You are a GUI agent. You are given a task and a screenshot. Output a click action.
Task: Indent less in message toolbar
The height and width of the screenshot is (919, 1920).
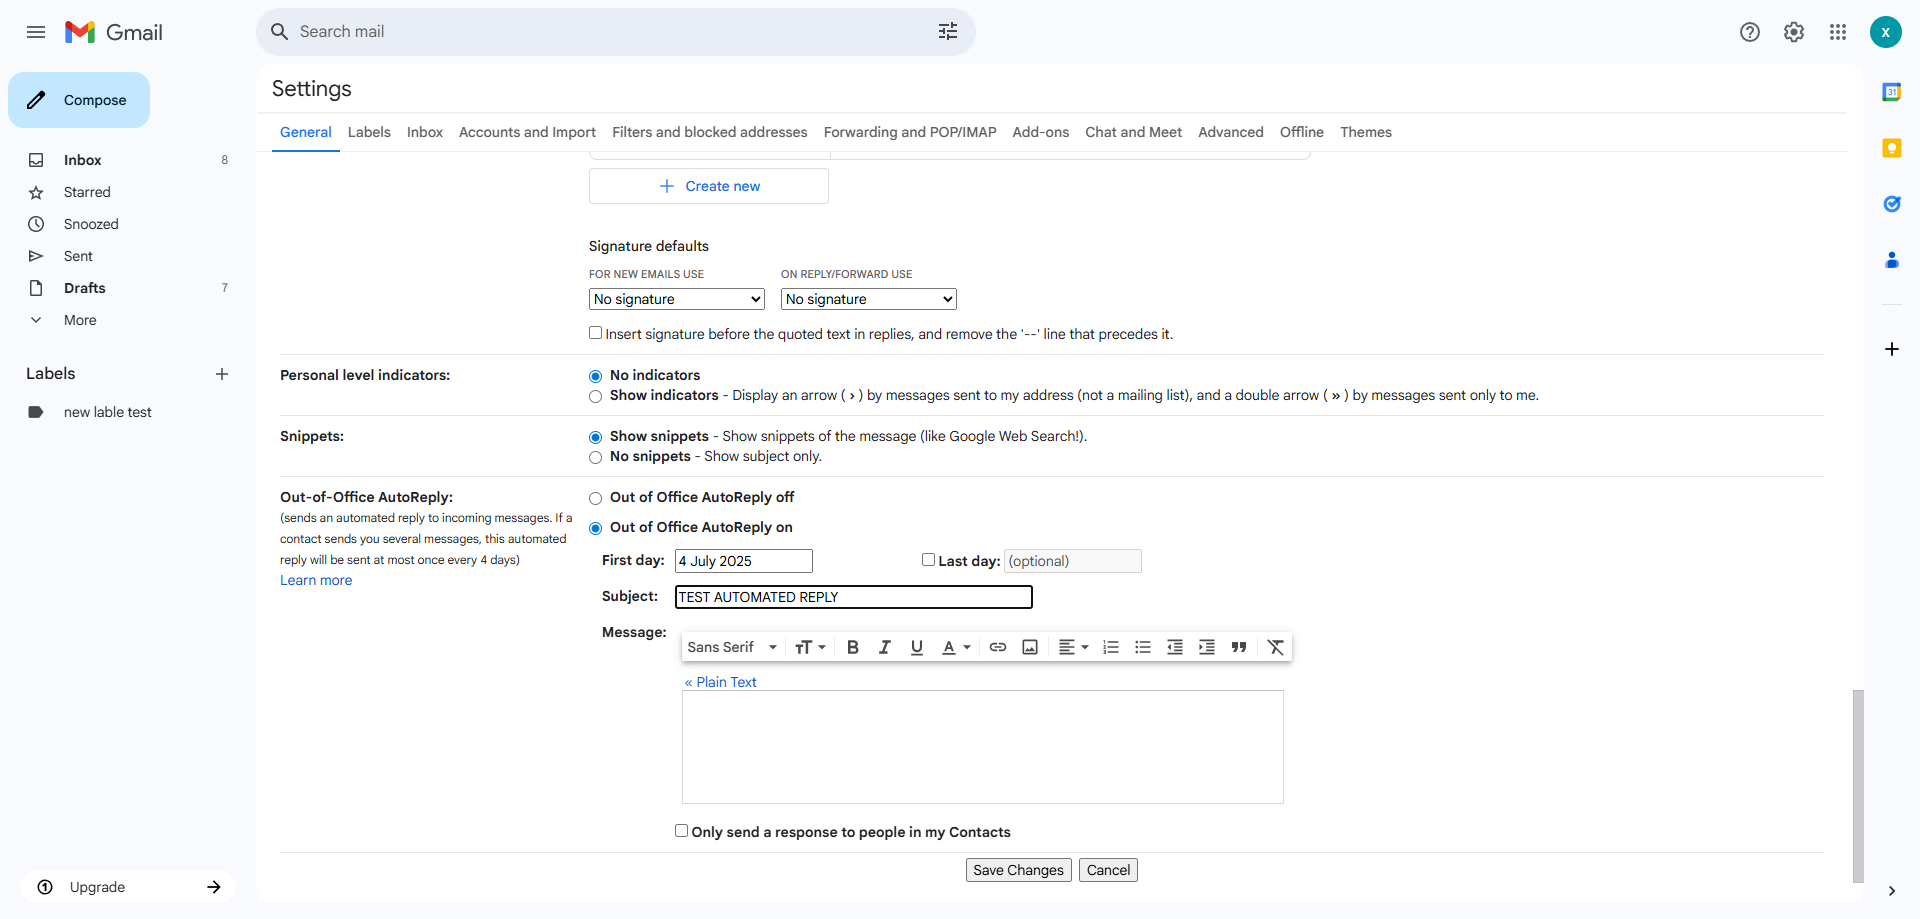coord(1175,647)
